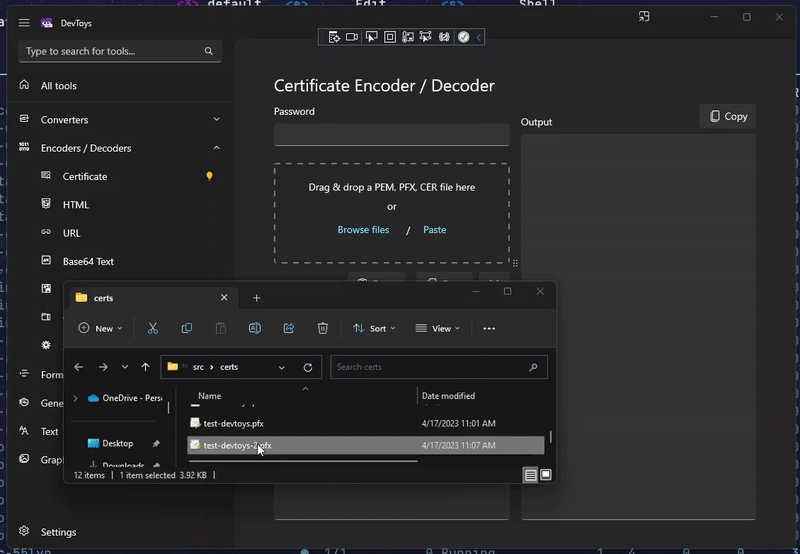Click the Cut scissors icon in Explorer
800x554 pixels.
tap(153, 329)
